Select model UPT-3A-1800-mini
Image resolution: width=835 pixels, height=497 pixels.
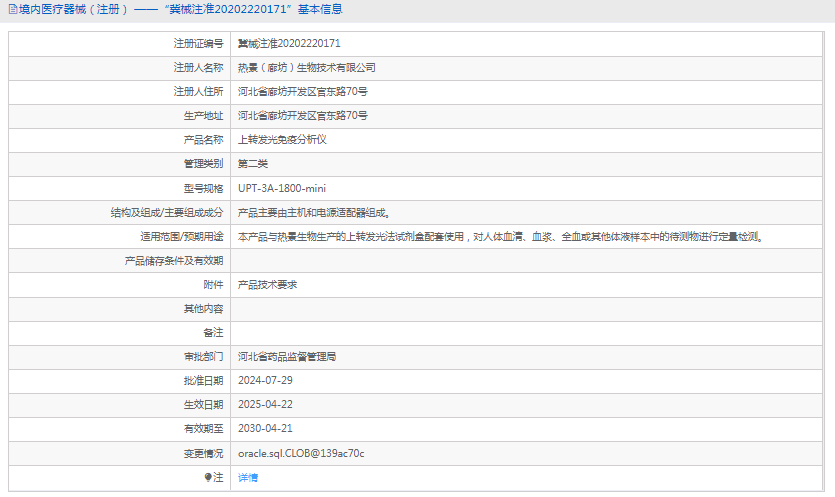pos(282,189)
